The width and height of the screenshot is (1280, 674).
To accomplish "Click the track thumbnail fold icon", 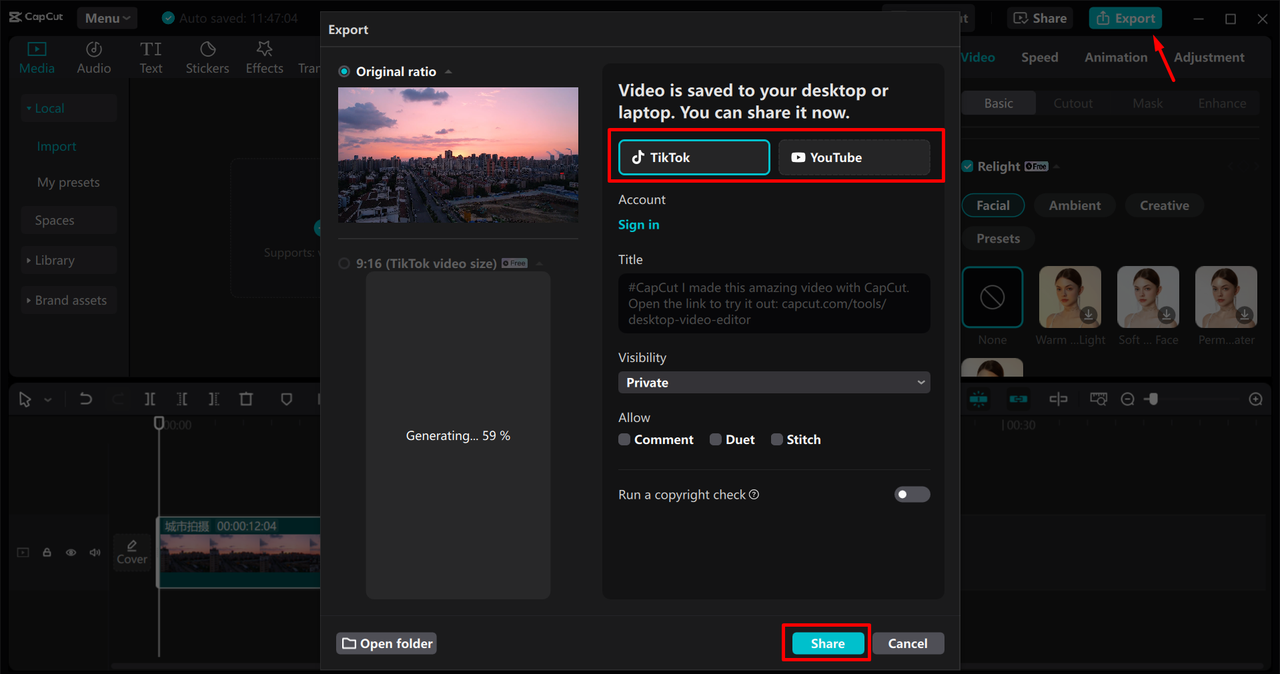I will pyautogui.click(x=23, y=552).
